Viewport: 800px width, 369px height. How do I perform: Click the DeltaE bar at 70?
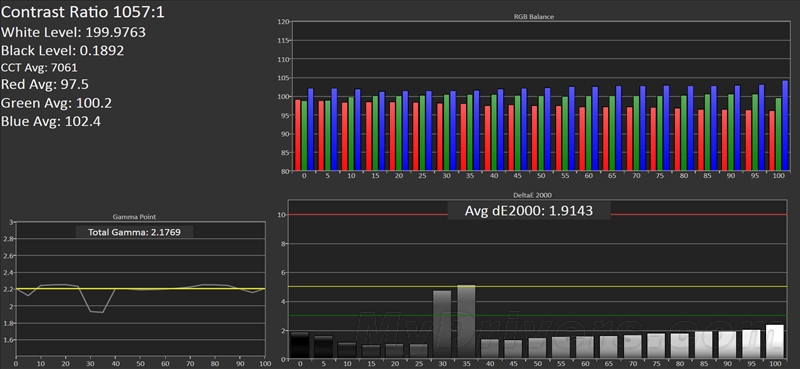[x=632, y=346]
